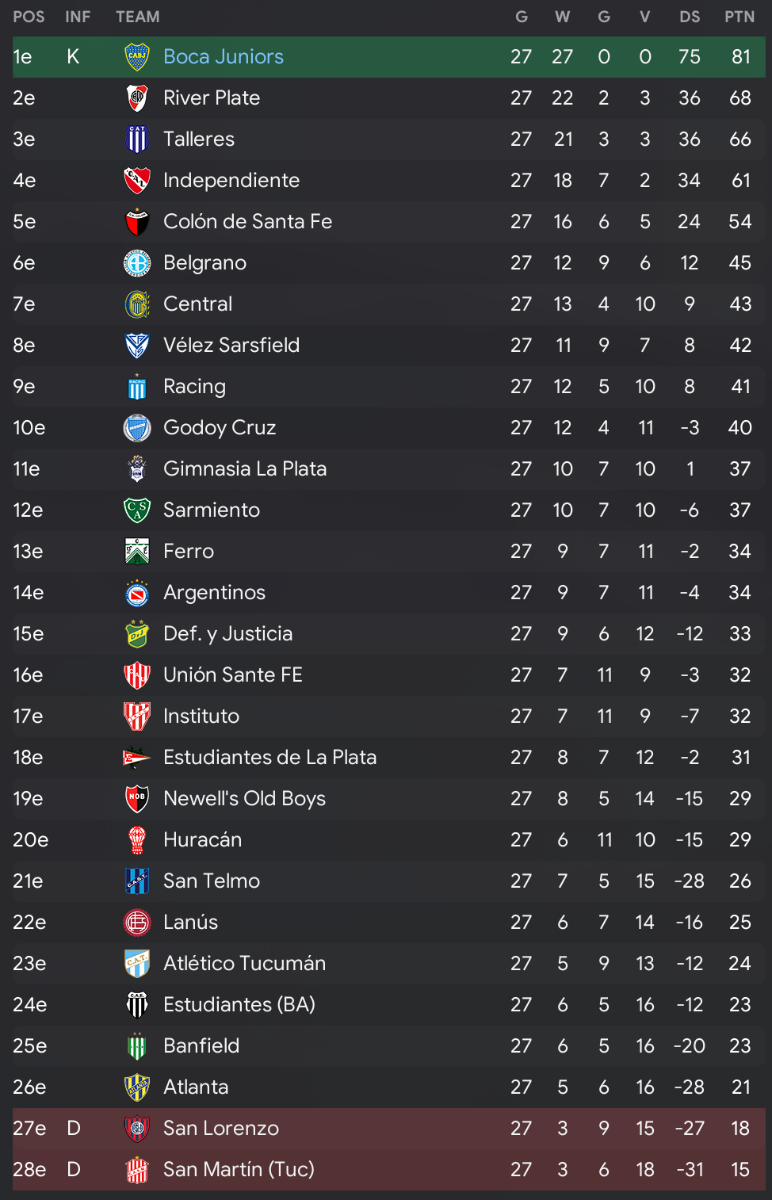Click the Newell's Old Boys badge
The width and height of the screenshot is (772, 1200).
[x=137, y=798]
